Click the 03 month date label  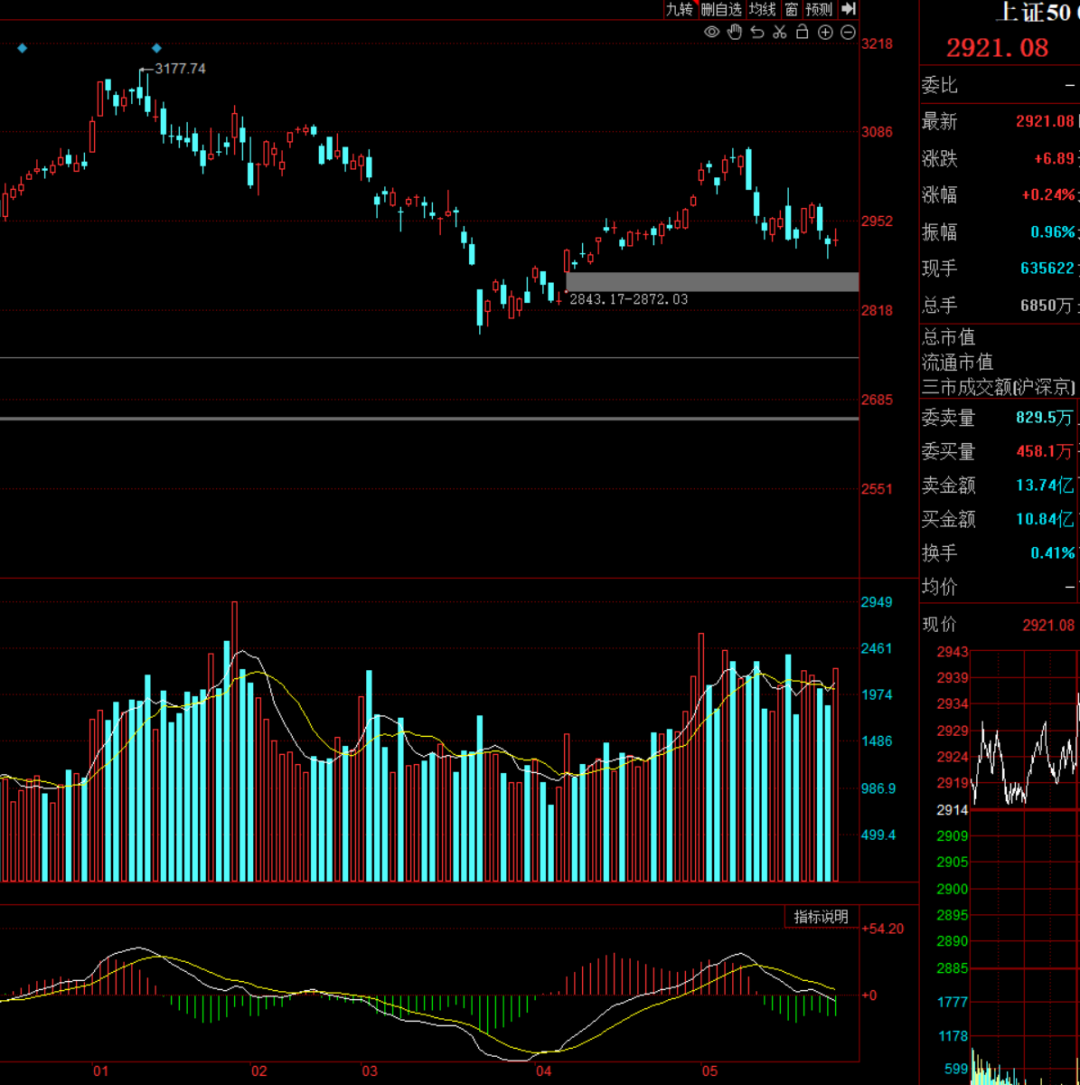click(369, 1071)
